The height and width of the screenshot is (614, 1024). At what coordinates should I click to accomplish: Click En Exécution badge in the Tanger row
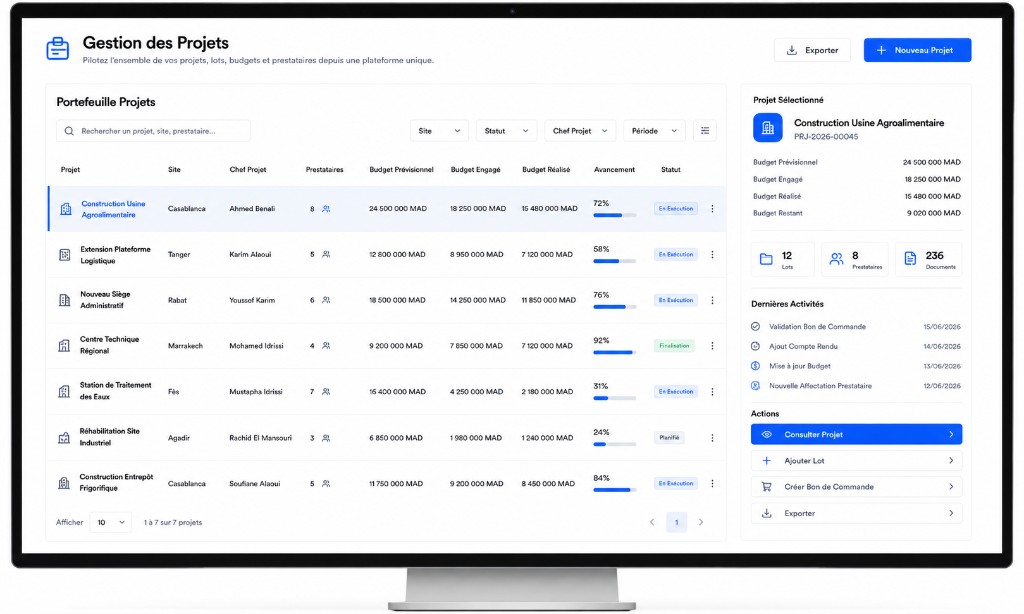[x=676, y=255]
